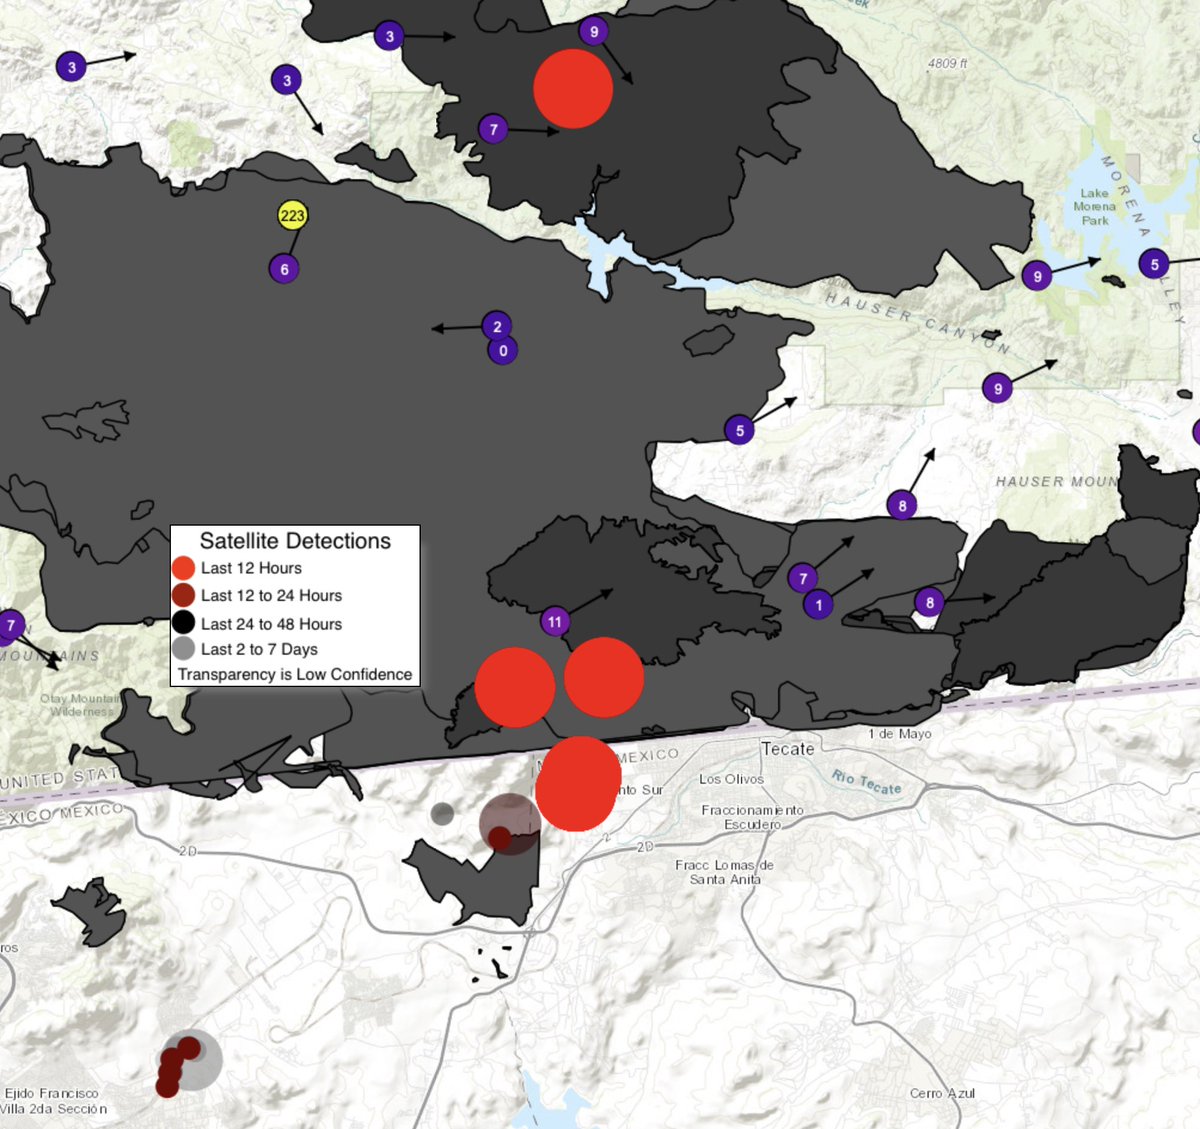Click marker 9 below the Hauser Canyon label
This screenshot has height=1129, width=1200.
(997, 388)
